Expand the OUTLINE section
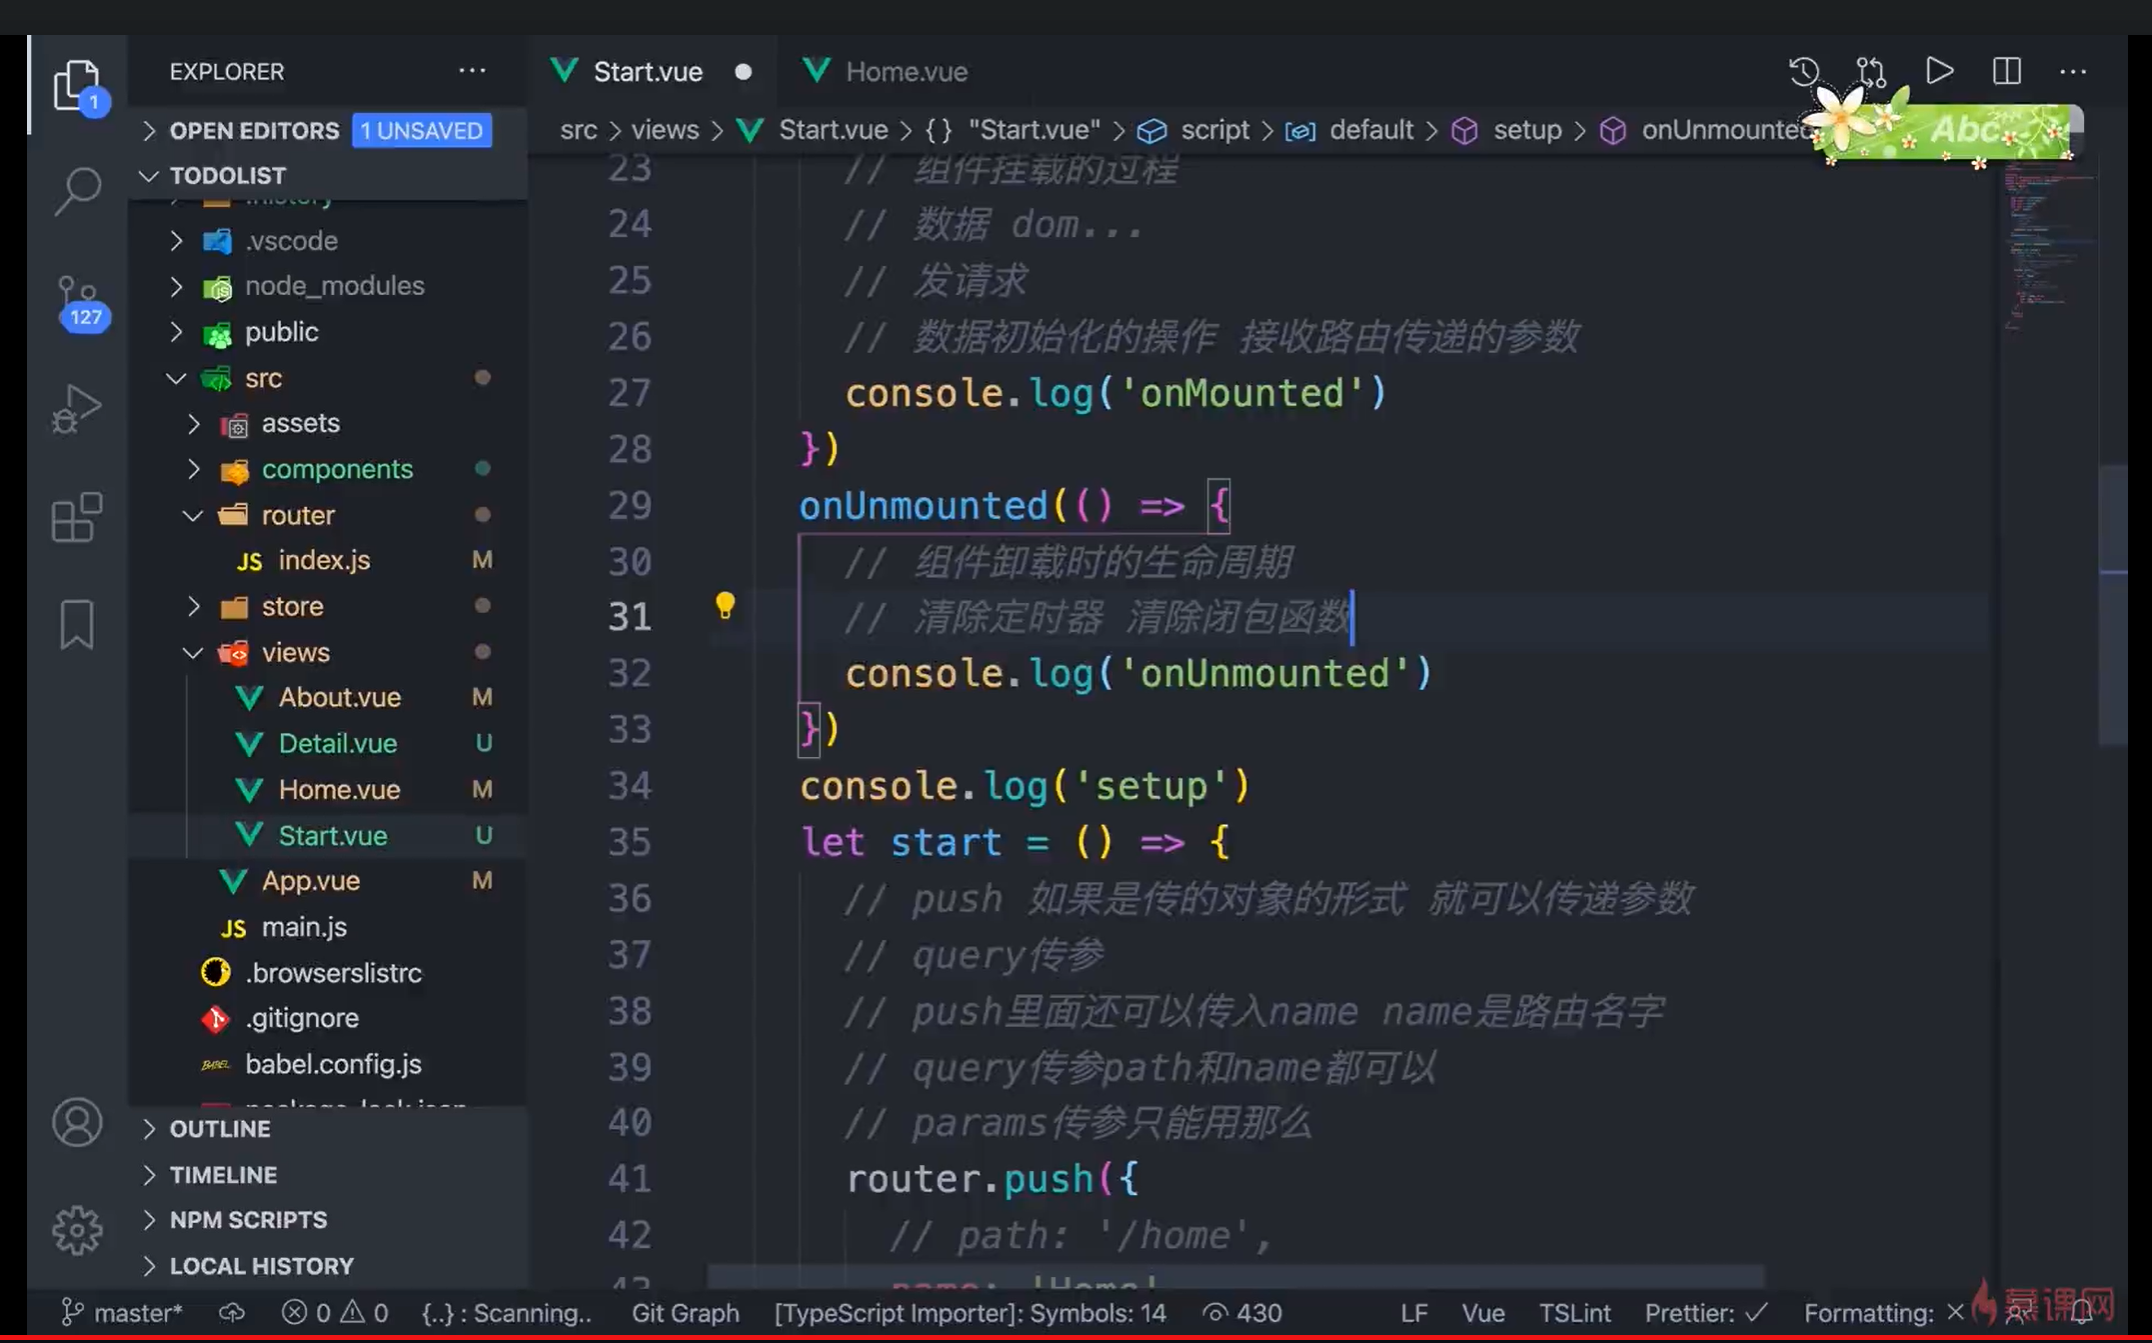The width and height of the screenshot is (2152, 1343). tap(220, 1129)
